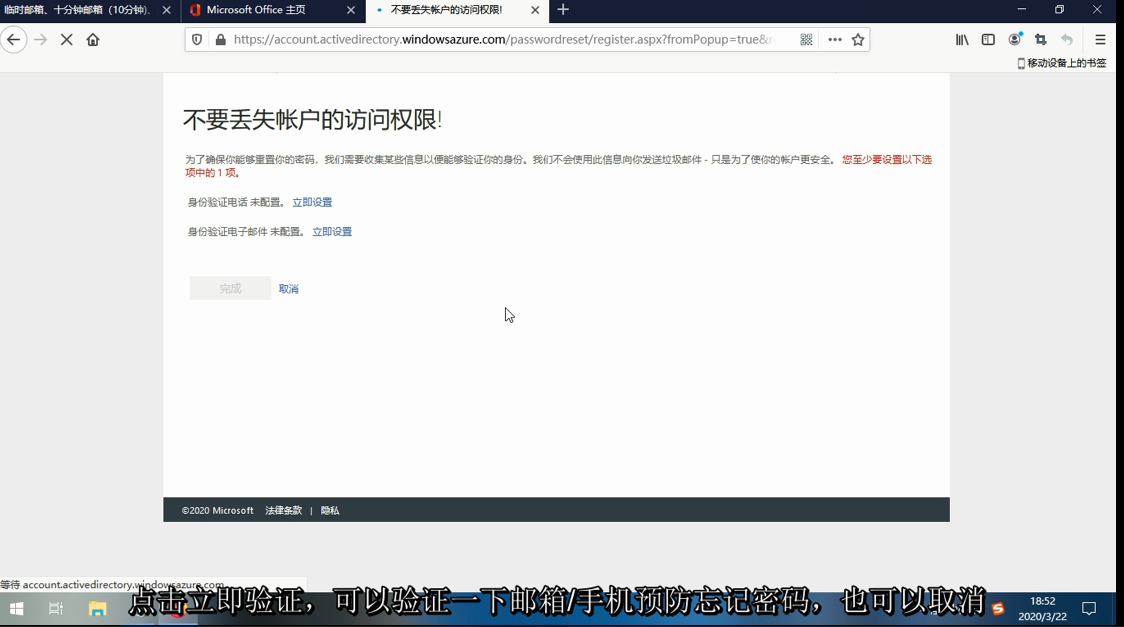Open the Windows Start menu
This screenshot has height=627, width=1124.
(16, 609)
